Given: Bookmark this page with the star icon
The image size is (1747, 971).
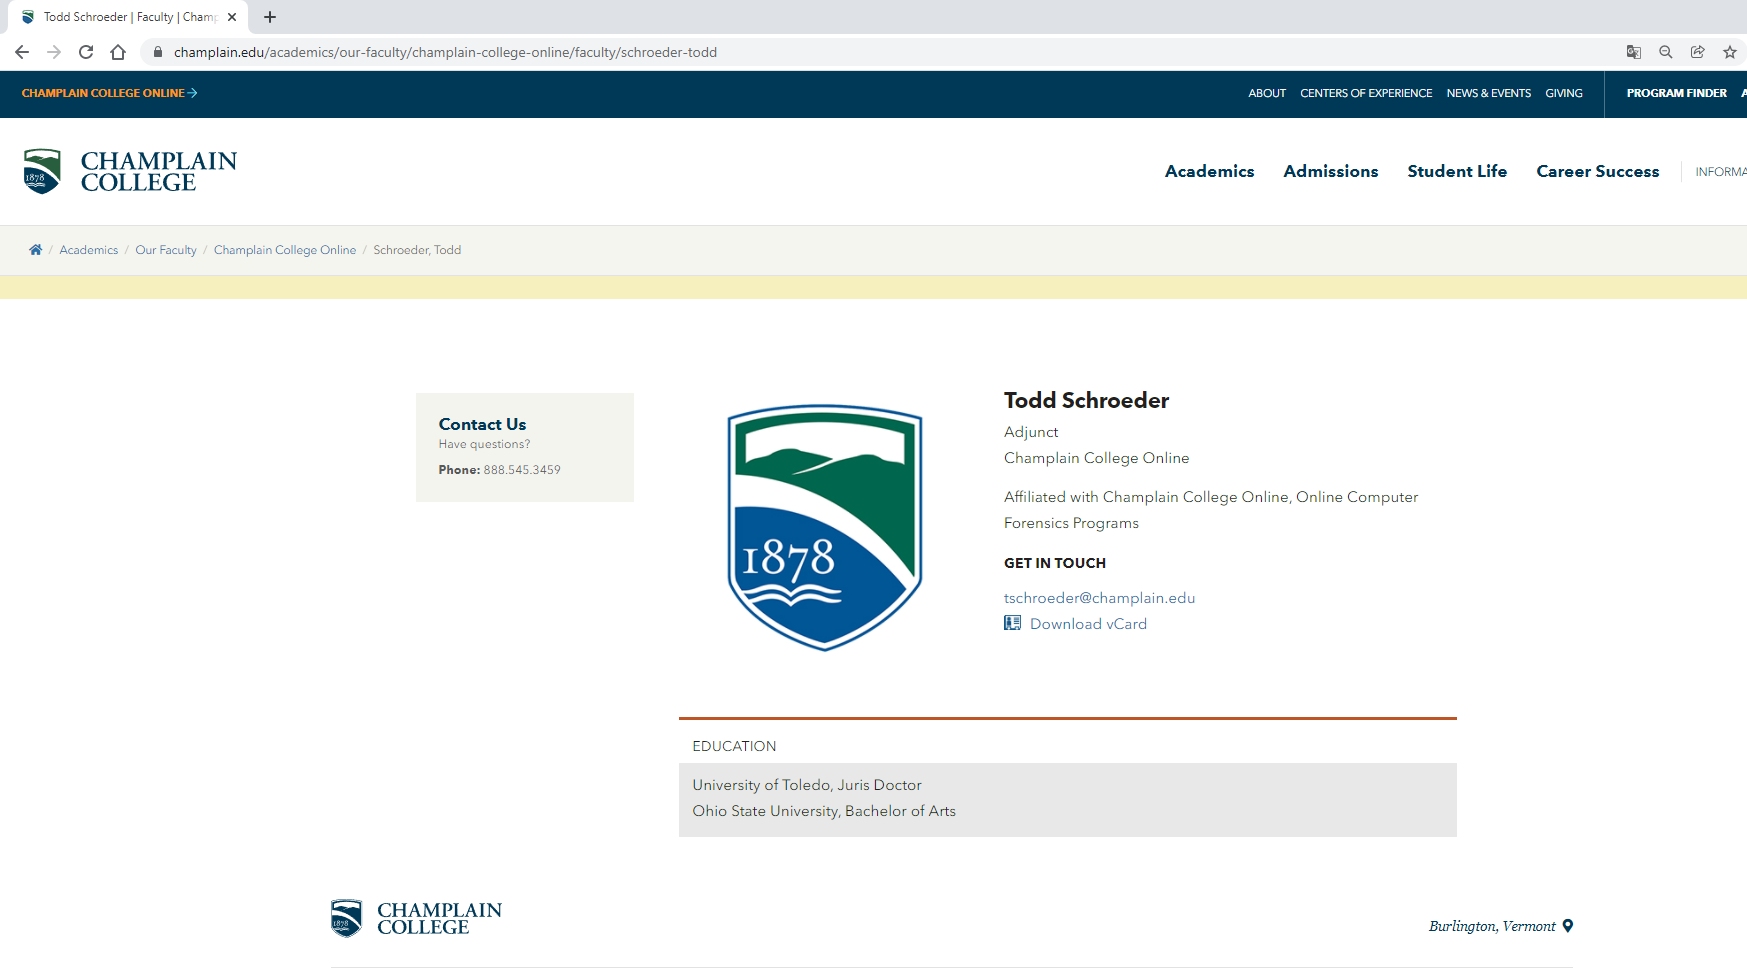Looking at the screenshot, I should click(1729, 52).
